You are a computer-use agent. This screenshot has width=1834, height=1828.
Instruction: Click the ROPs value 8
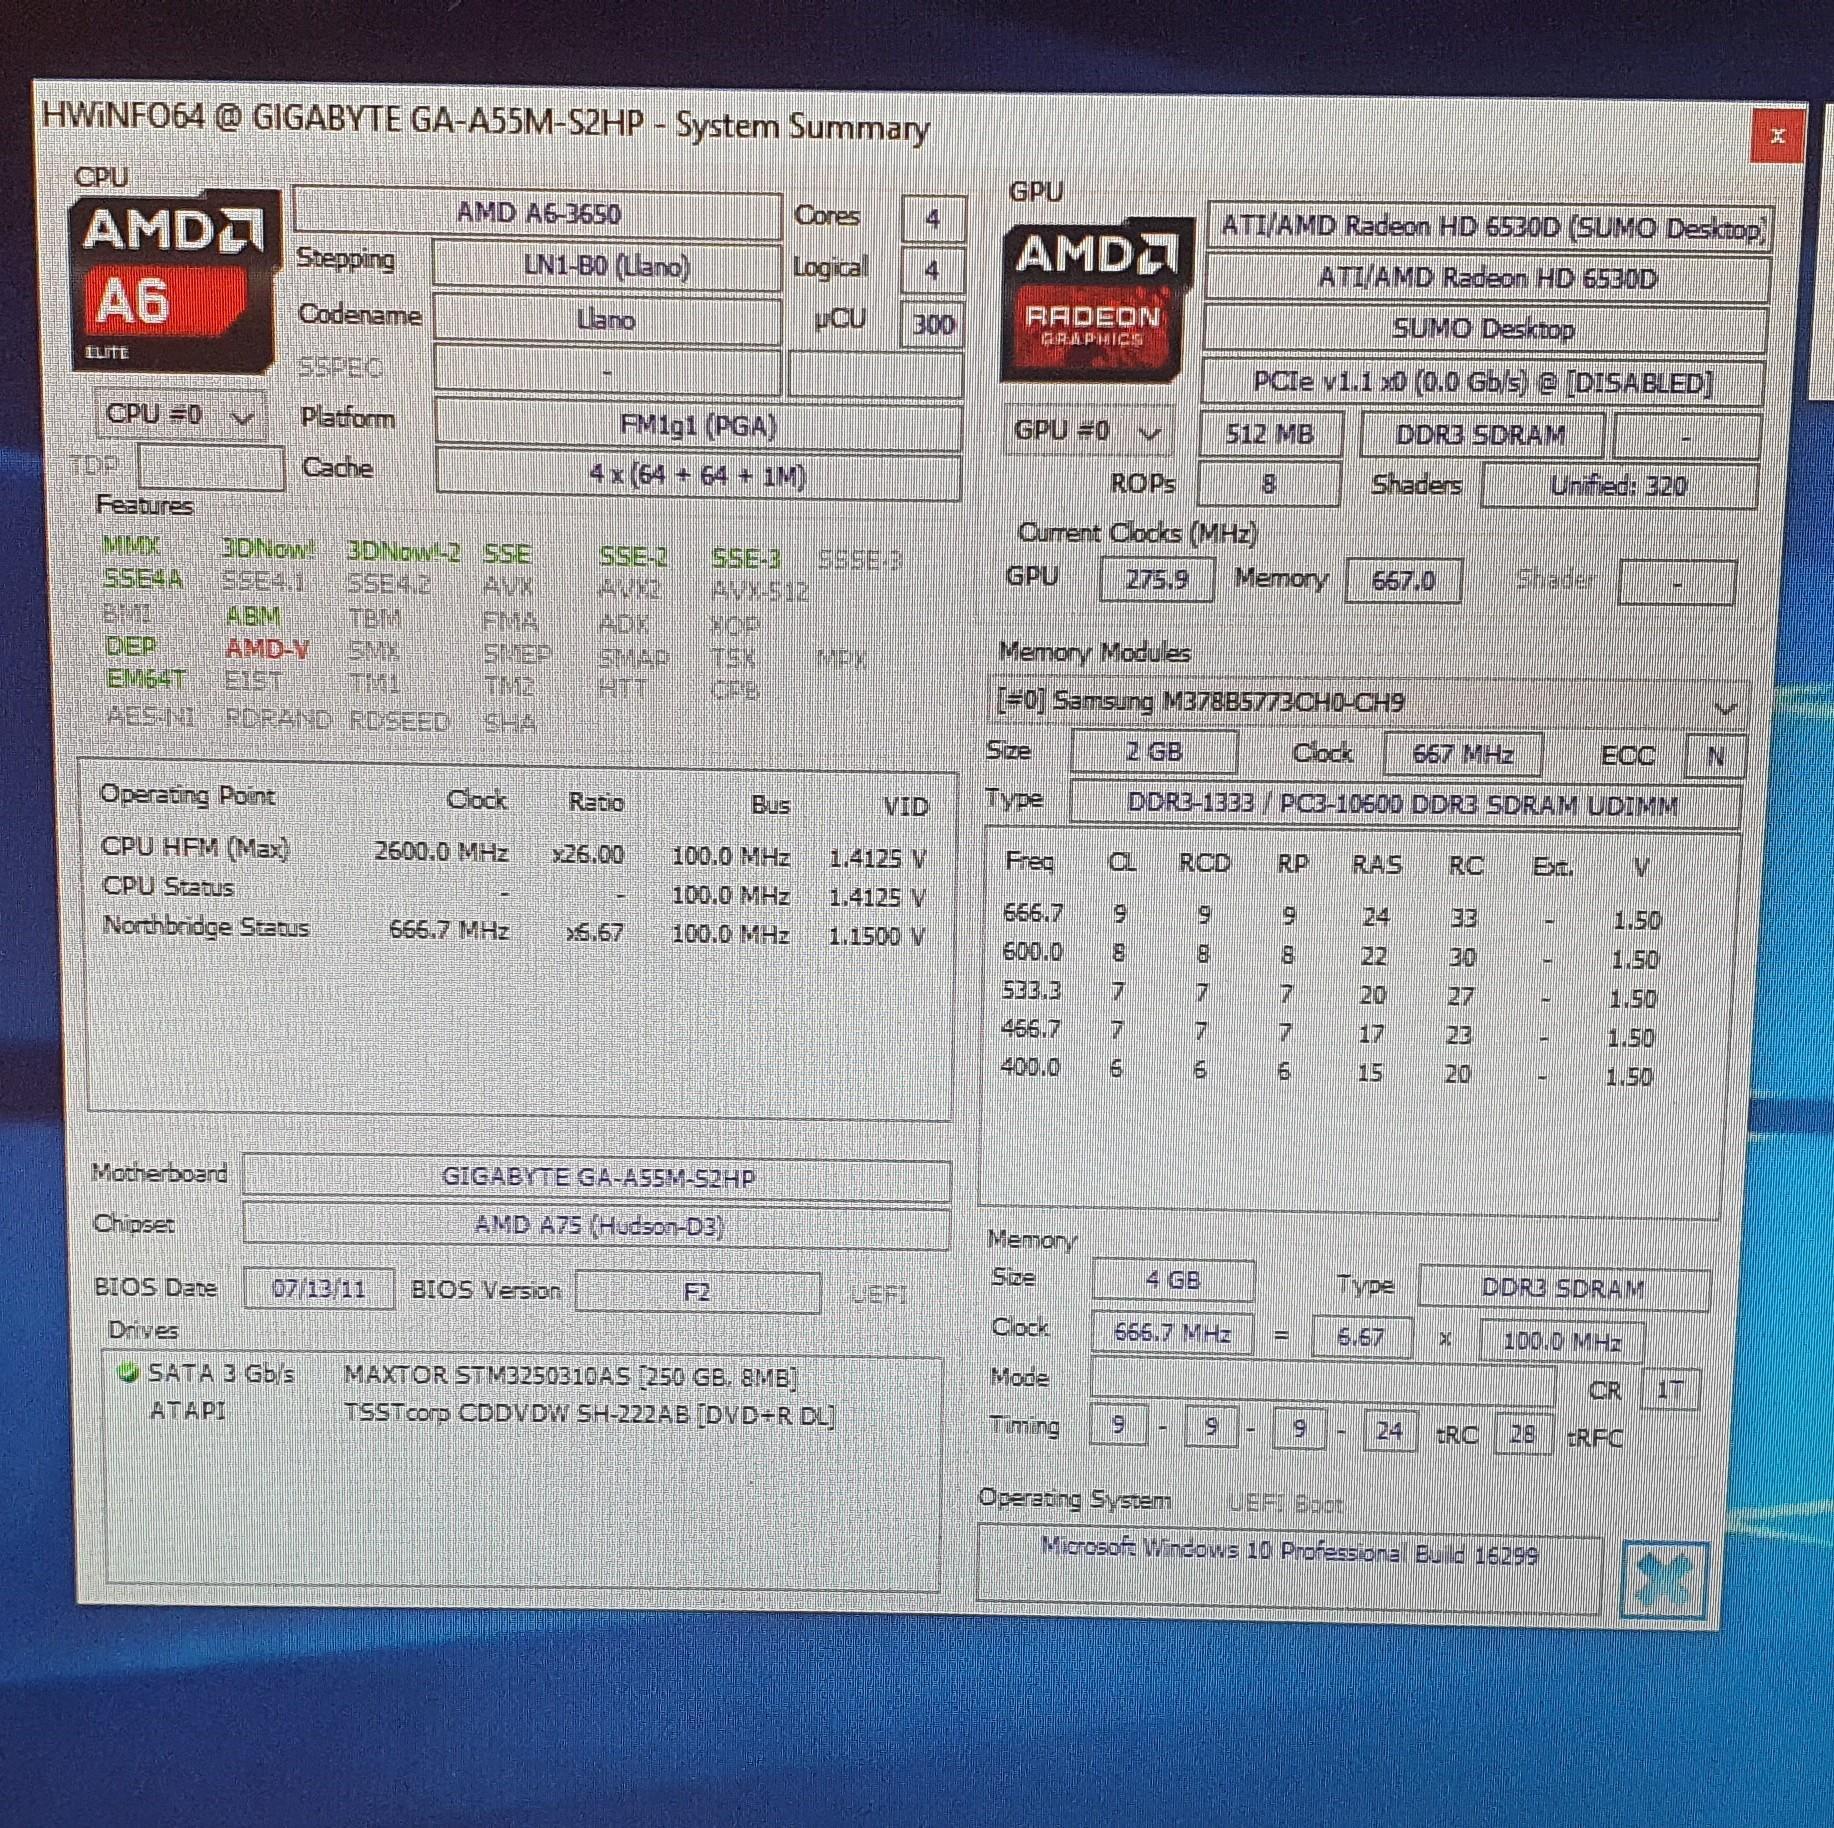[x=1268, y=484]
